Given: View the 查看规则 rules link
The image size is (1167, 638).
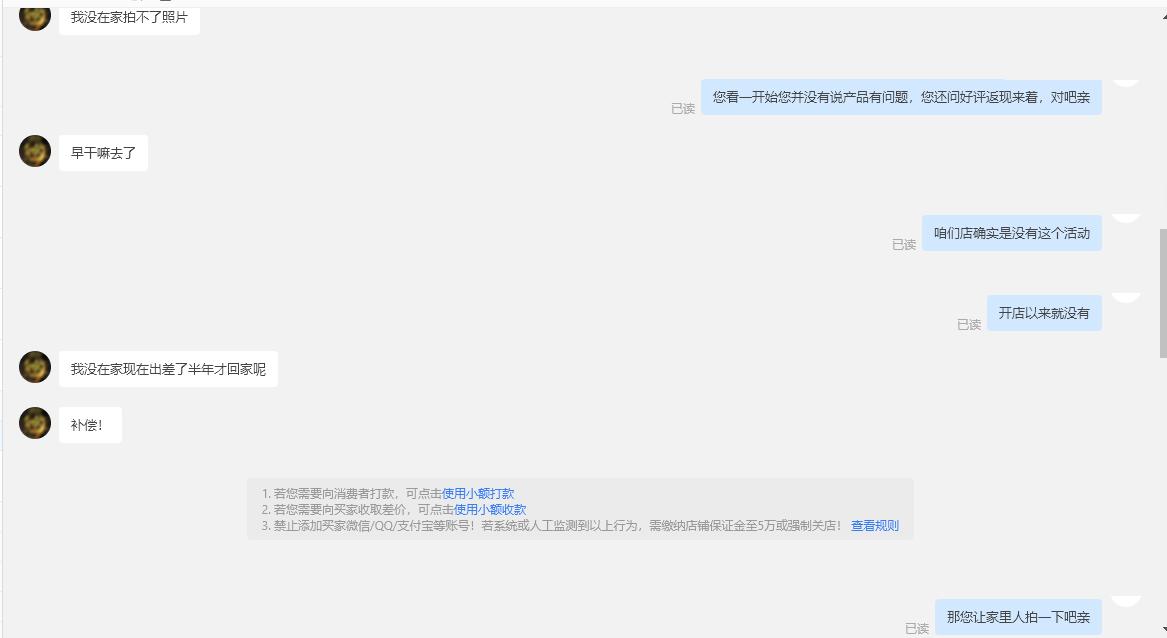Looking at the screenshot, I should 873,525.
